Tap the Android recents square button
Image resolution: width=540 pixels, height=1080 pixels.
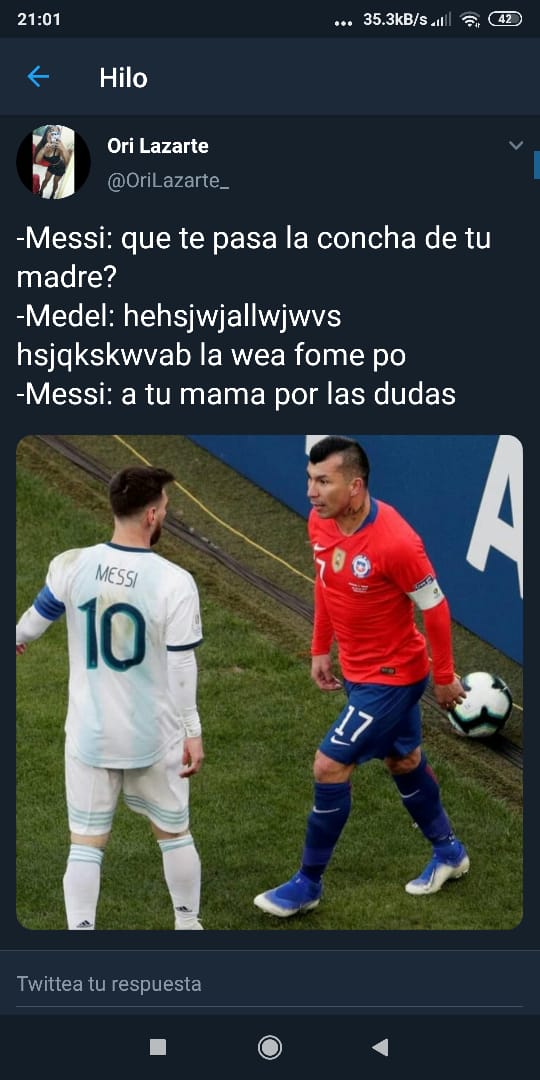point(158,1047)
